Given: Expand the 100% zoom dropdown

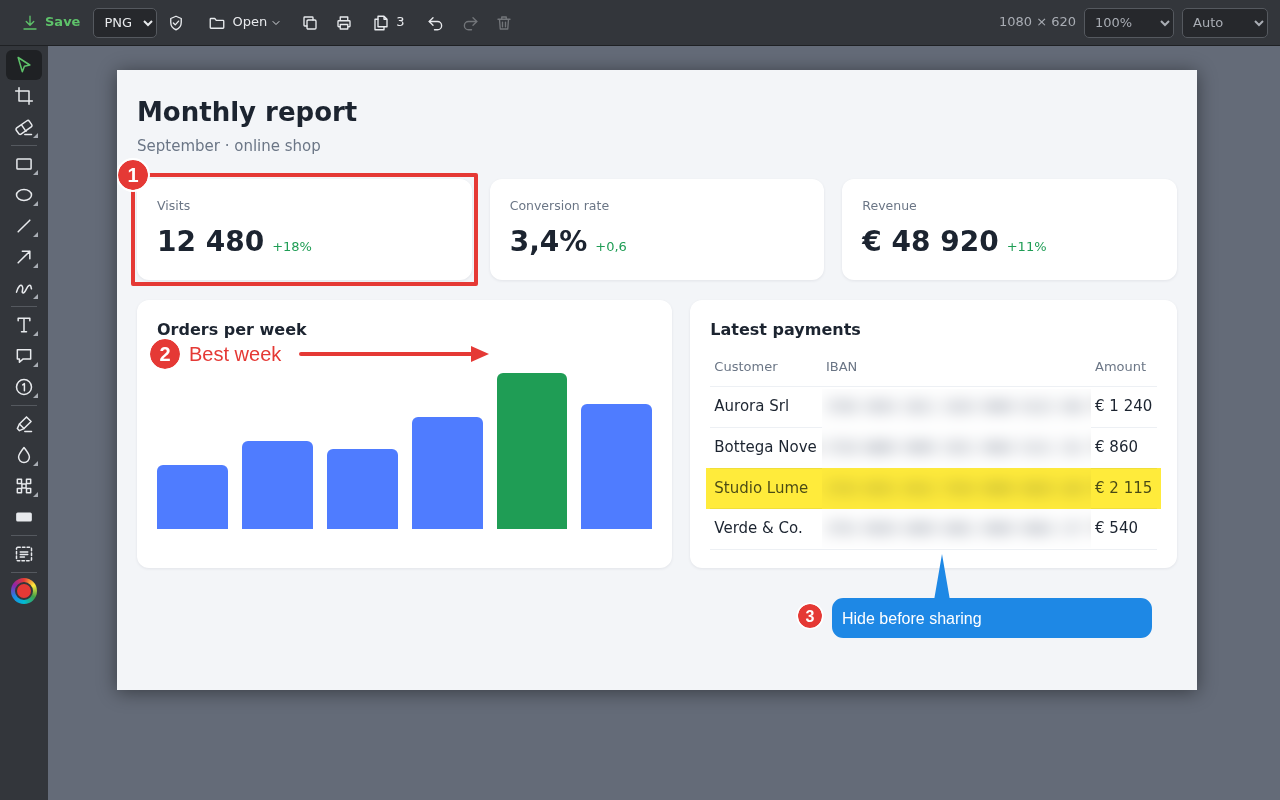Looking at the screenshot, I should (1129, 23).
